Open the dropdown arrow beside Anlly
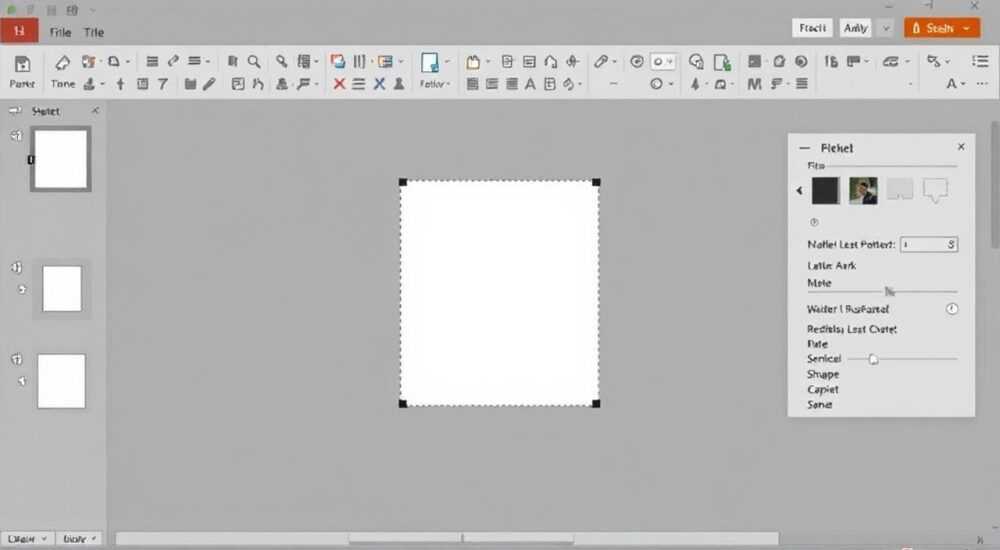Image resolution: width=1000 pixels, height=550 pixels. [886, 28]
